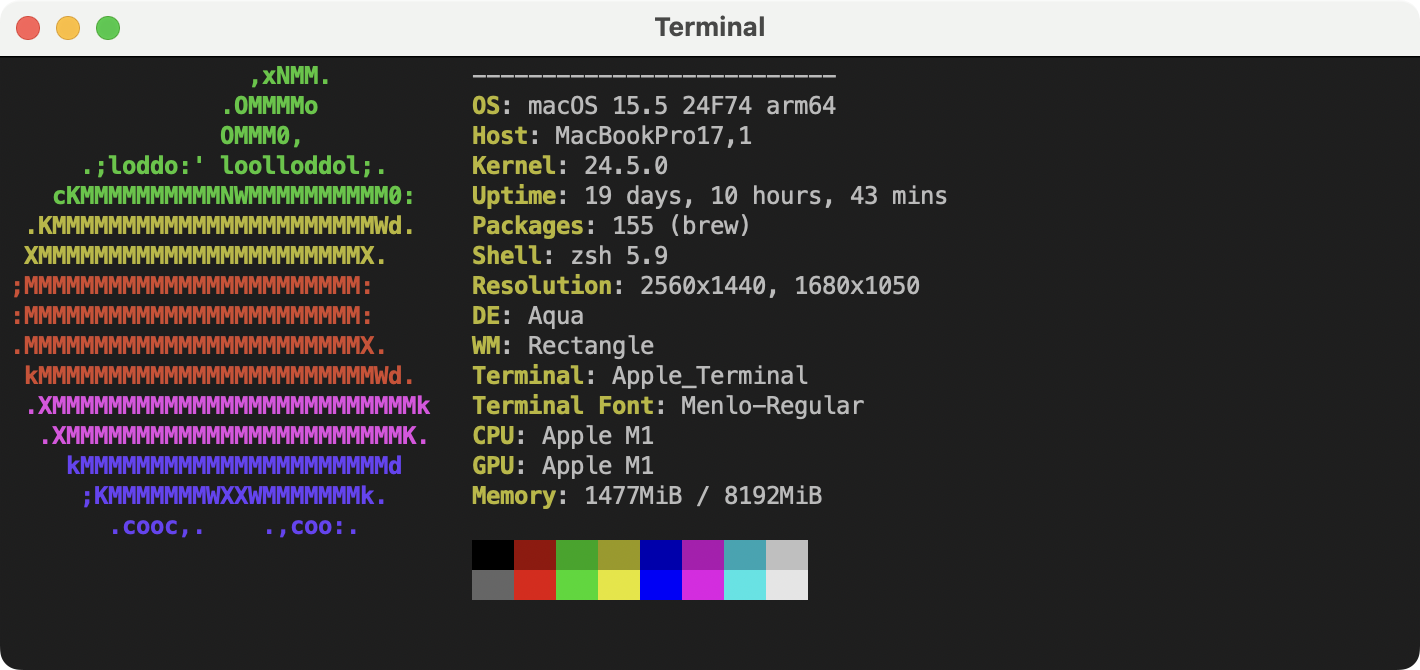Click the "Host" label

tap(500, 136)
